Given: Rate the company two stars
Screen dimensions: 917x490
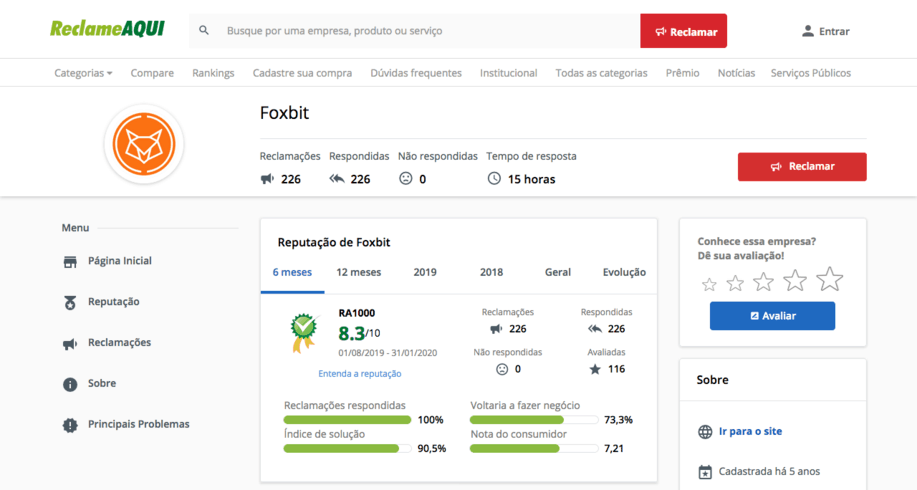Looking at the screenshot, I should point(735,284).
